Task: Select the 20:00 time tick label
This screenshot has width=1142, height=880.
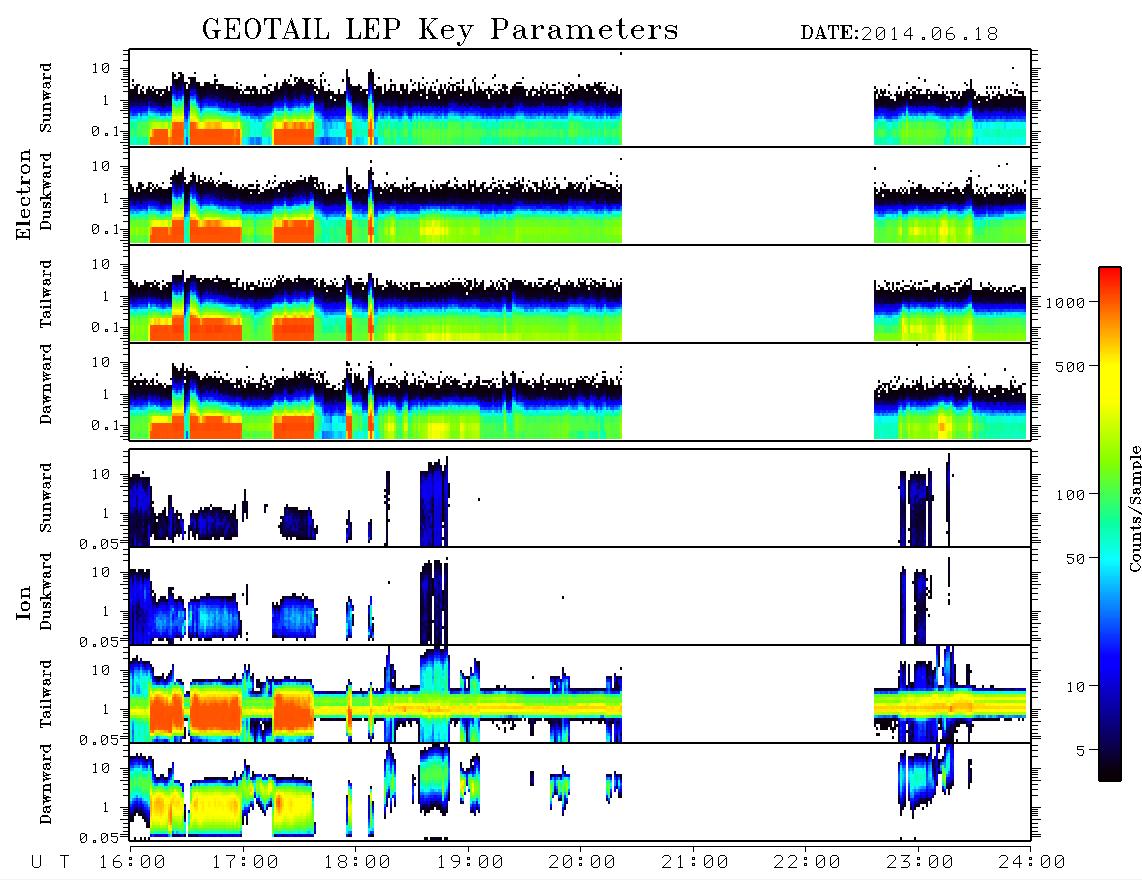Action: pyautogui.click(x=582, y=862)
